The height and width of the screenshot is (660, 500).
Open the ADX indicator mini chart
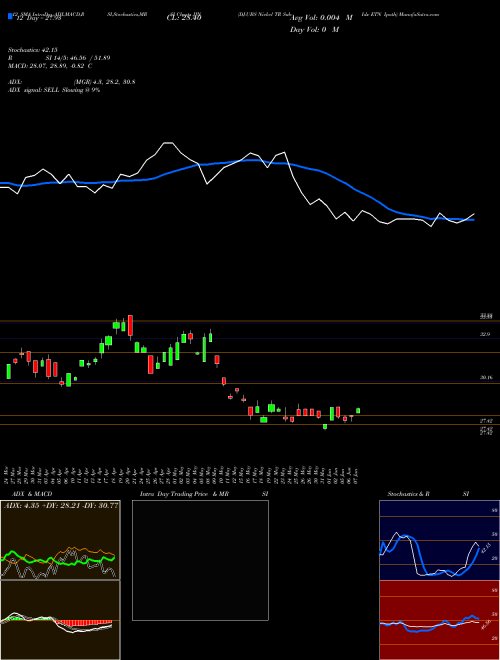(60, 540)
